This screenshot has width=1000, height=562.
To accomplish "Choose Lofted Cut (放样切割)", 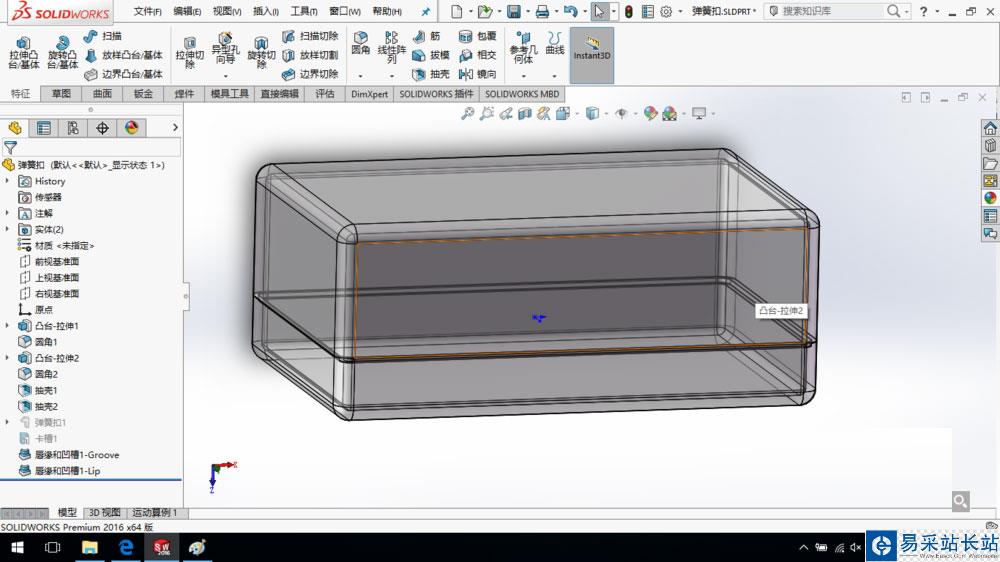I will (x=310, y=55).
